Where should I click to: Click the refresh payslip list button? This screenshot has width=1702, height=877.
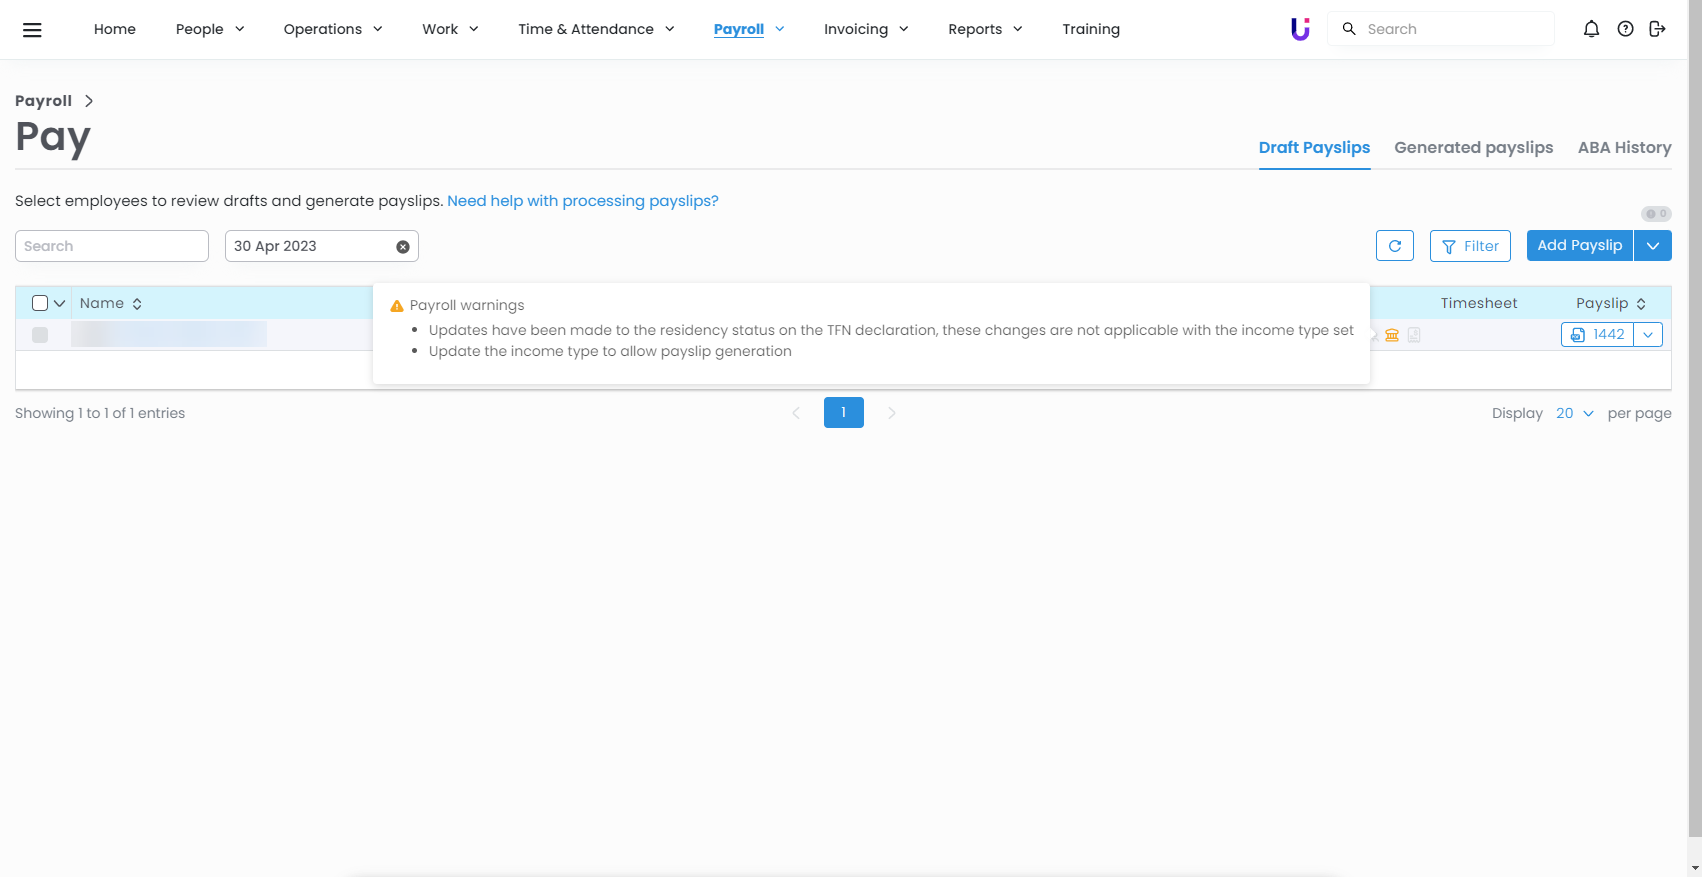[1394, 246]
